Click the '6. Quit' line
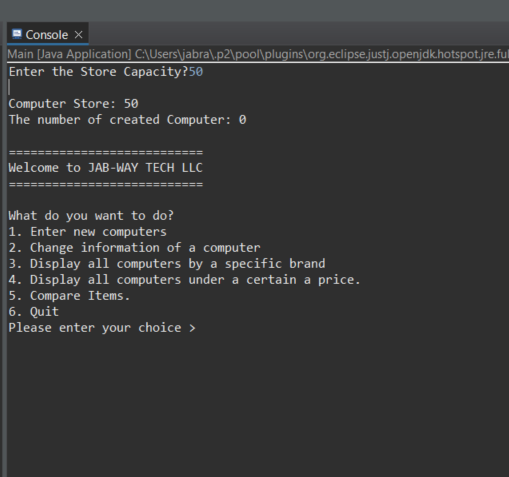The width and height of the screenshot is (509, 477). [x=33, y=312]
